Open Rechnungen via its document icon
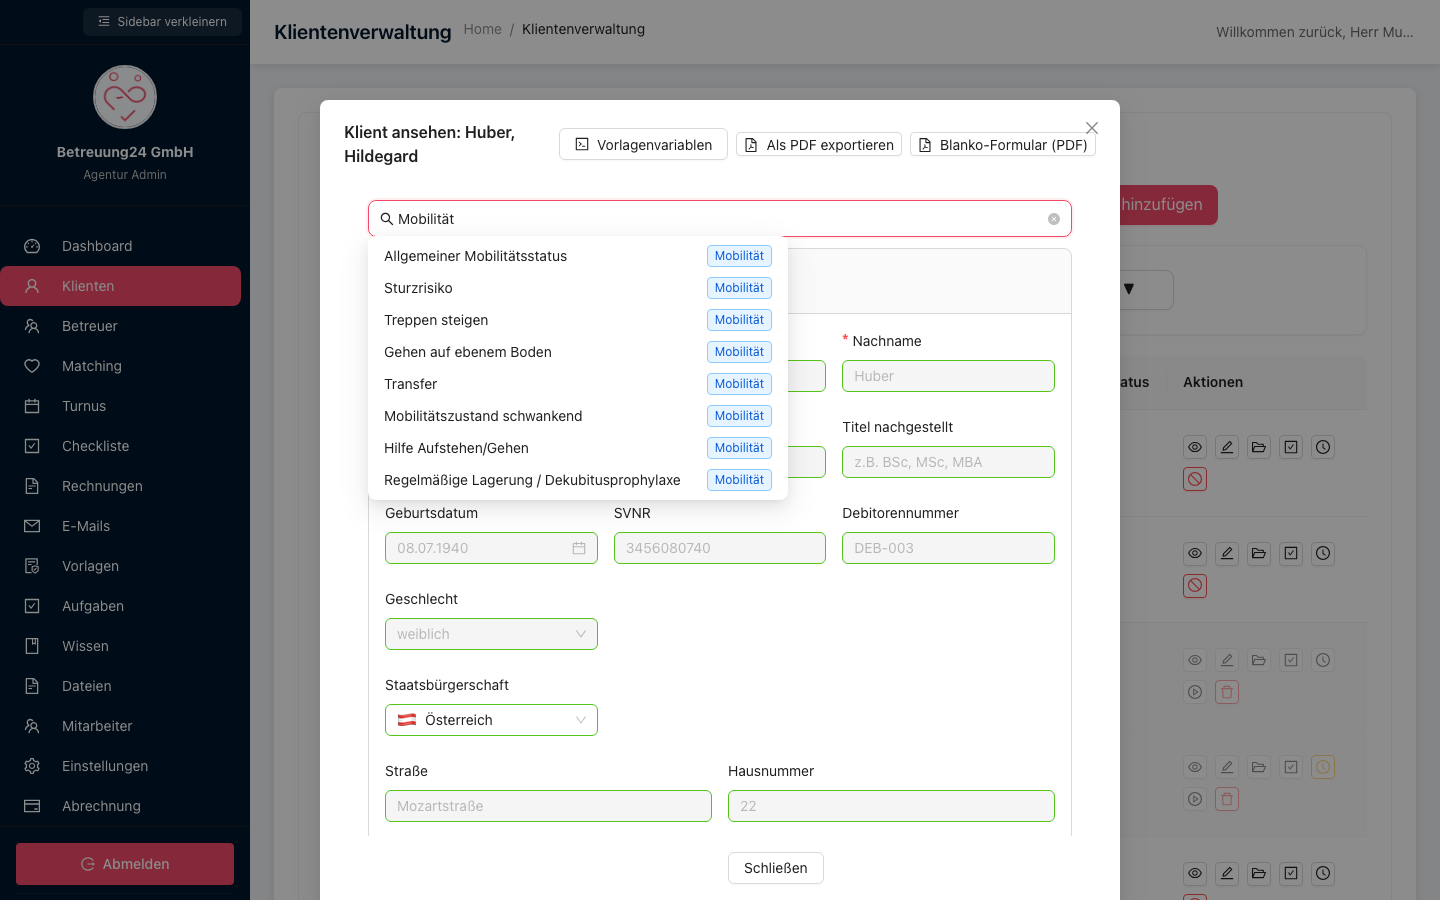Screen dimensions: 1440x900 tap(32, 486)
